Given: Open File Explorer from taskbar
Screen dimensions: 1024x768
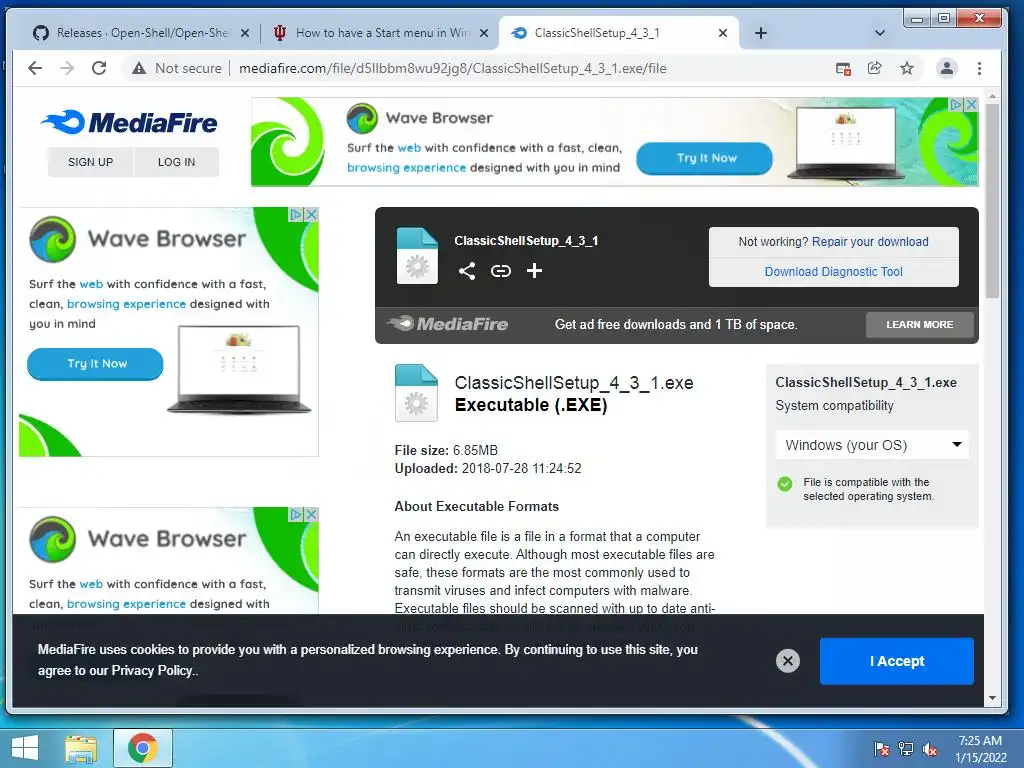Looking at the screenshot, I should pos(81,748).
